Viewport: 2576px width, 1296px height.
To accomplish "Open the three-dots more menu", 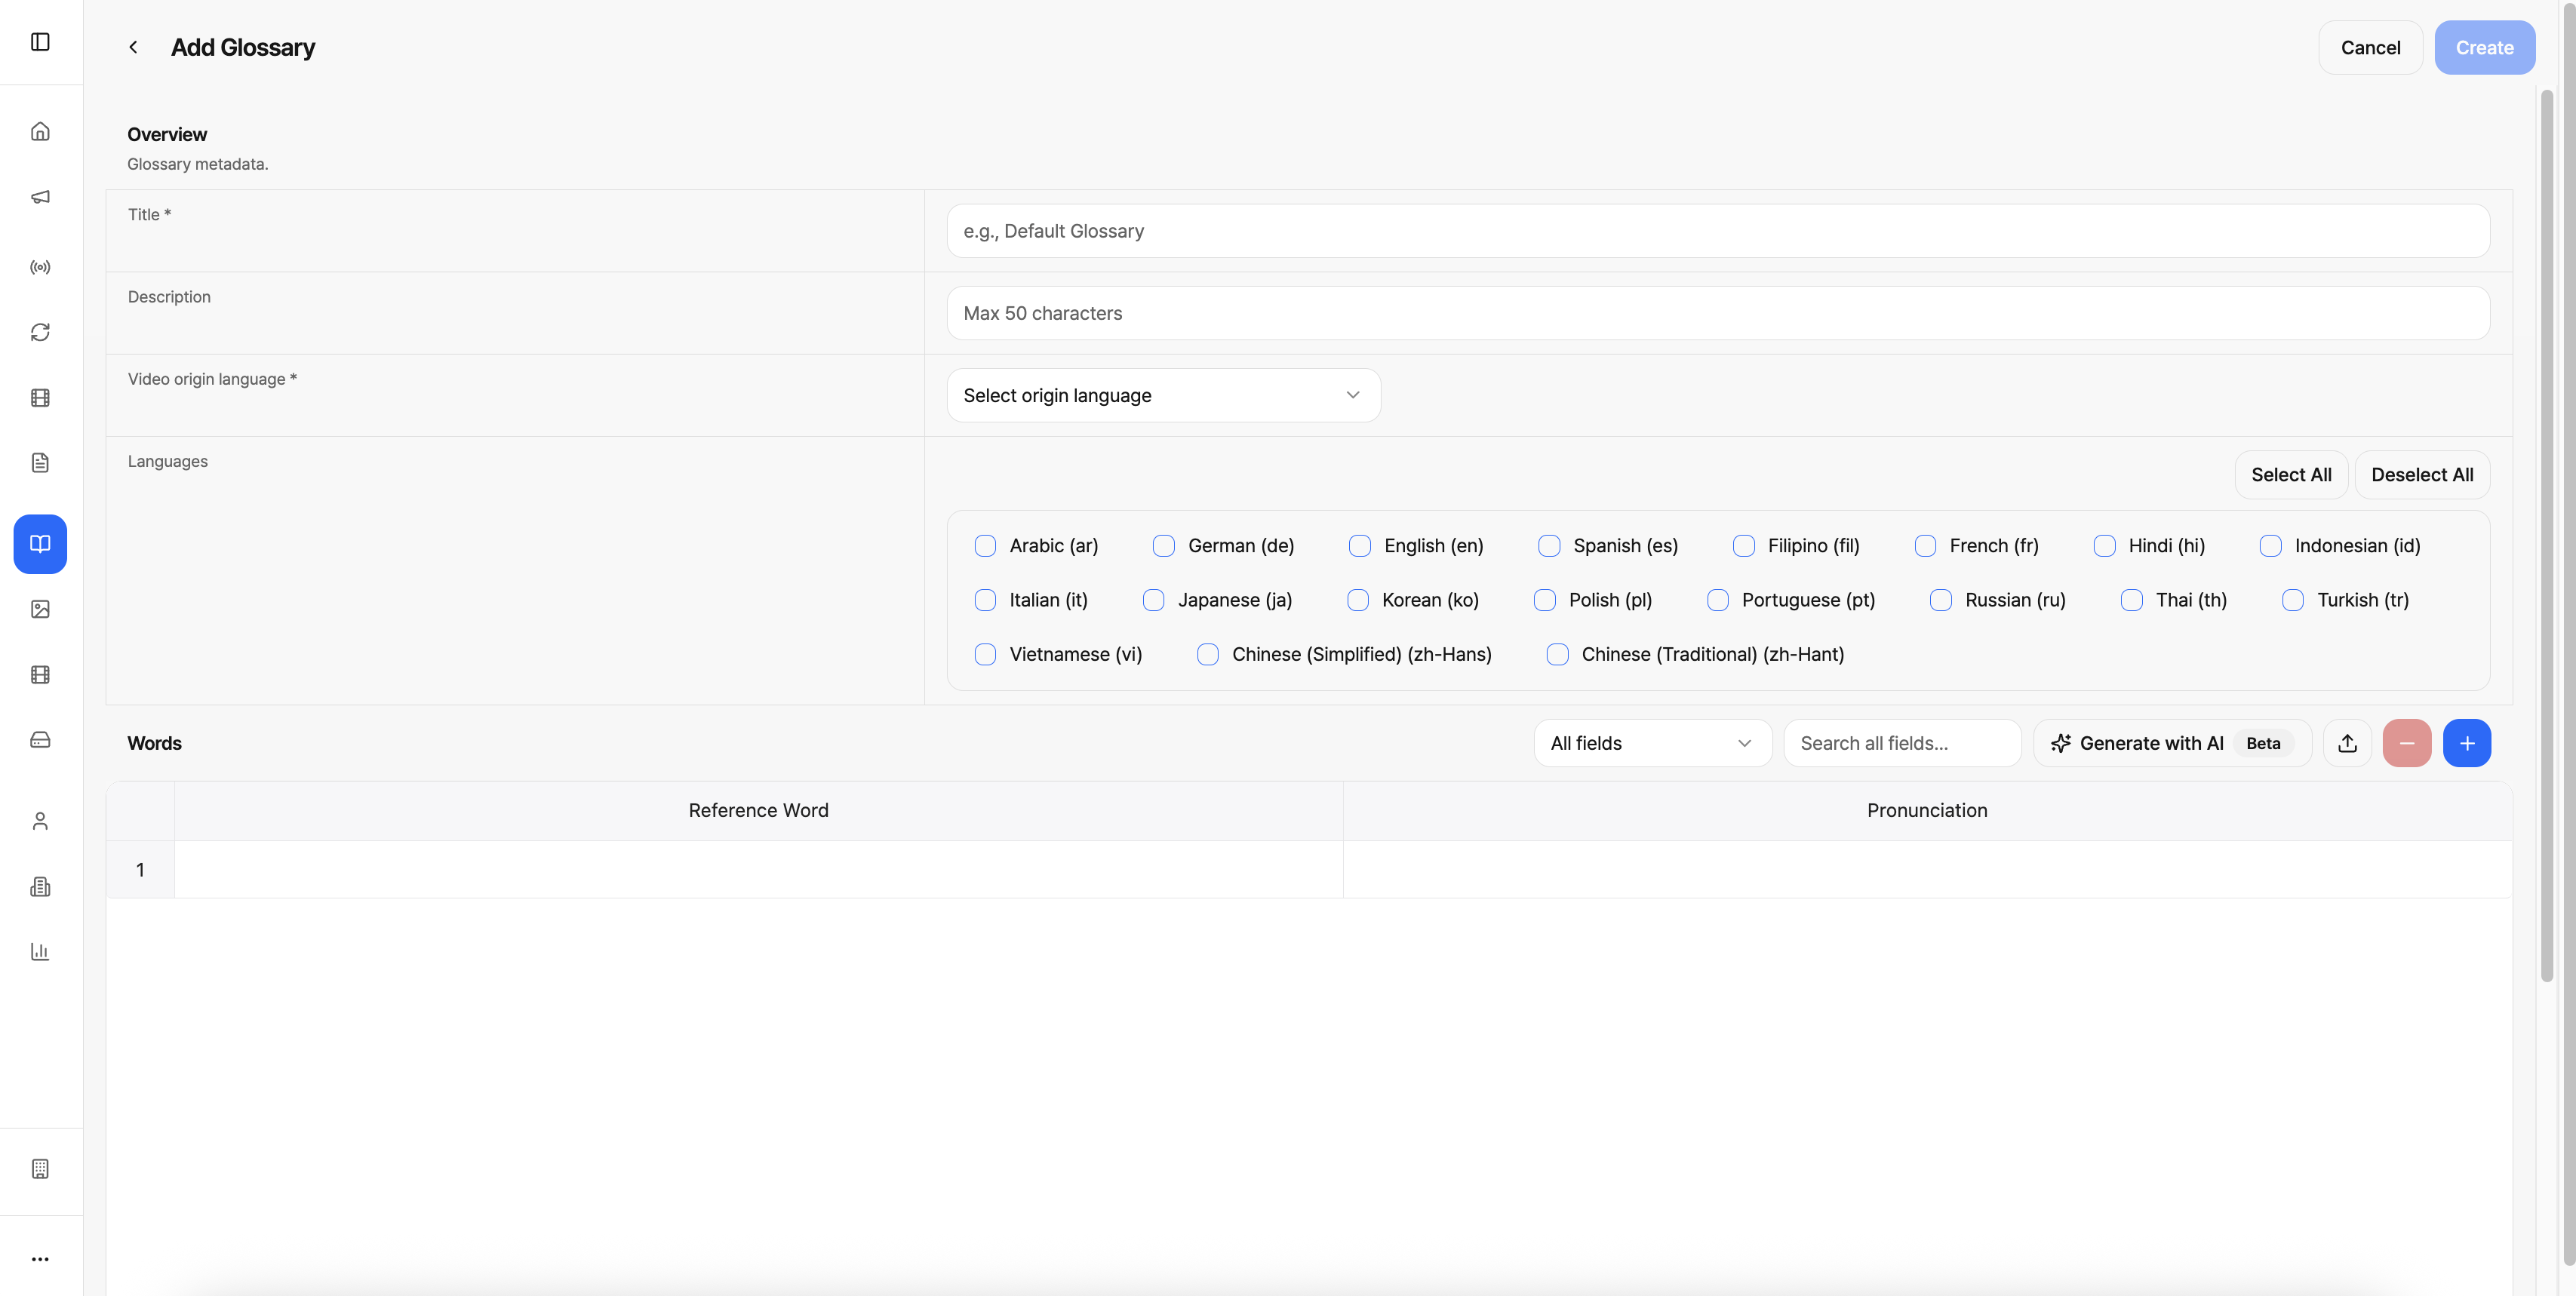I will (40, 1259).
